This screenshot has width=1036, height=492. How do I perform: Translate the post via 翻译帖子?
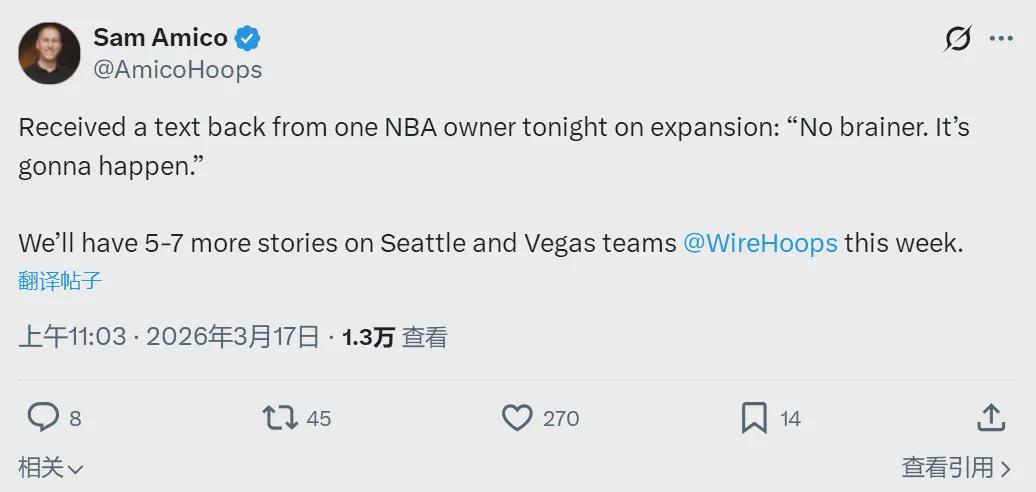coord(60,281)
